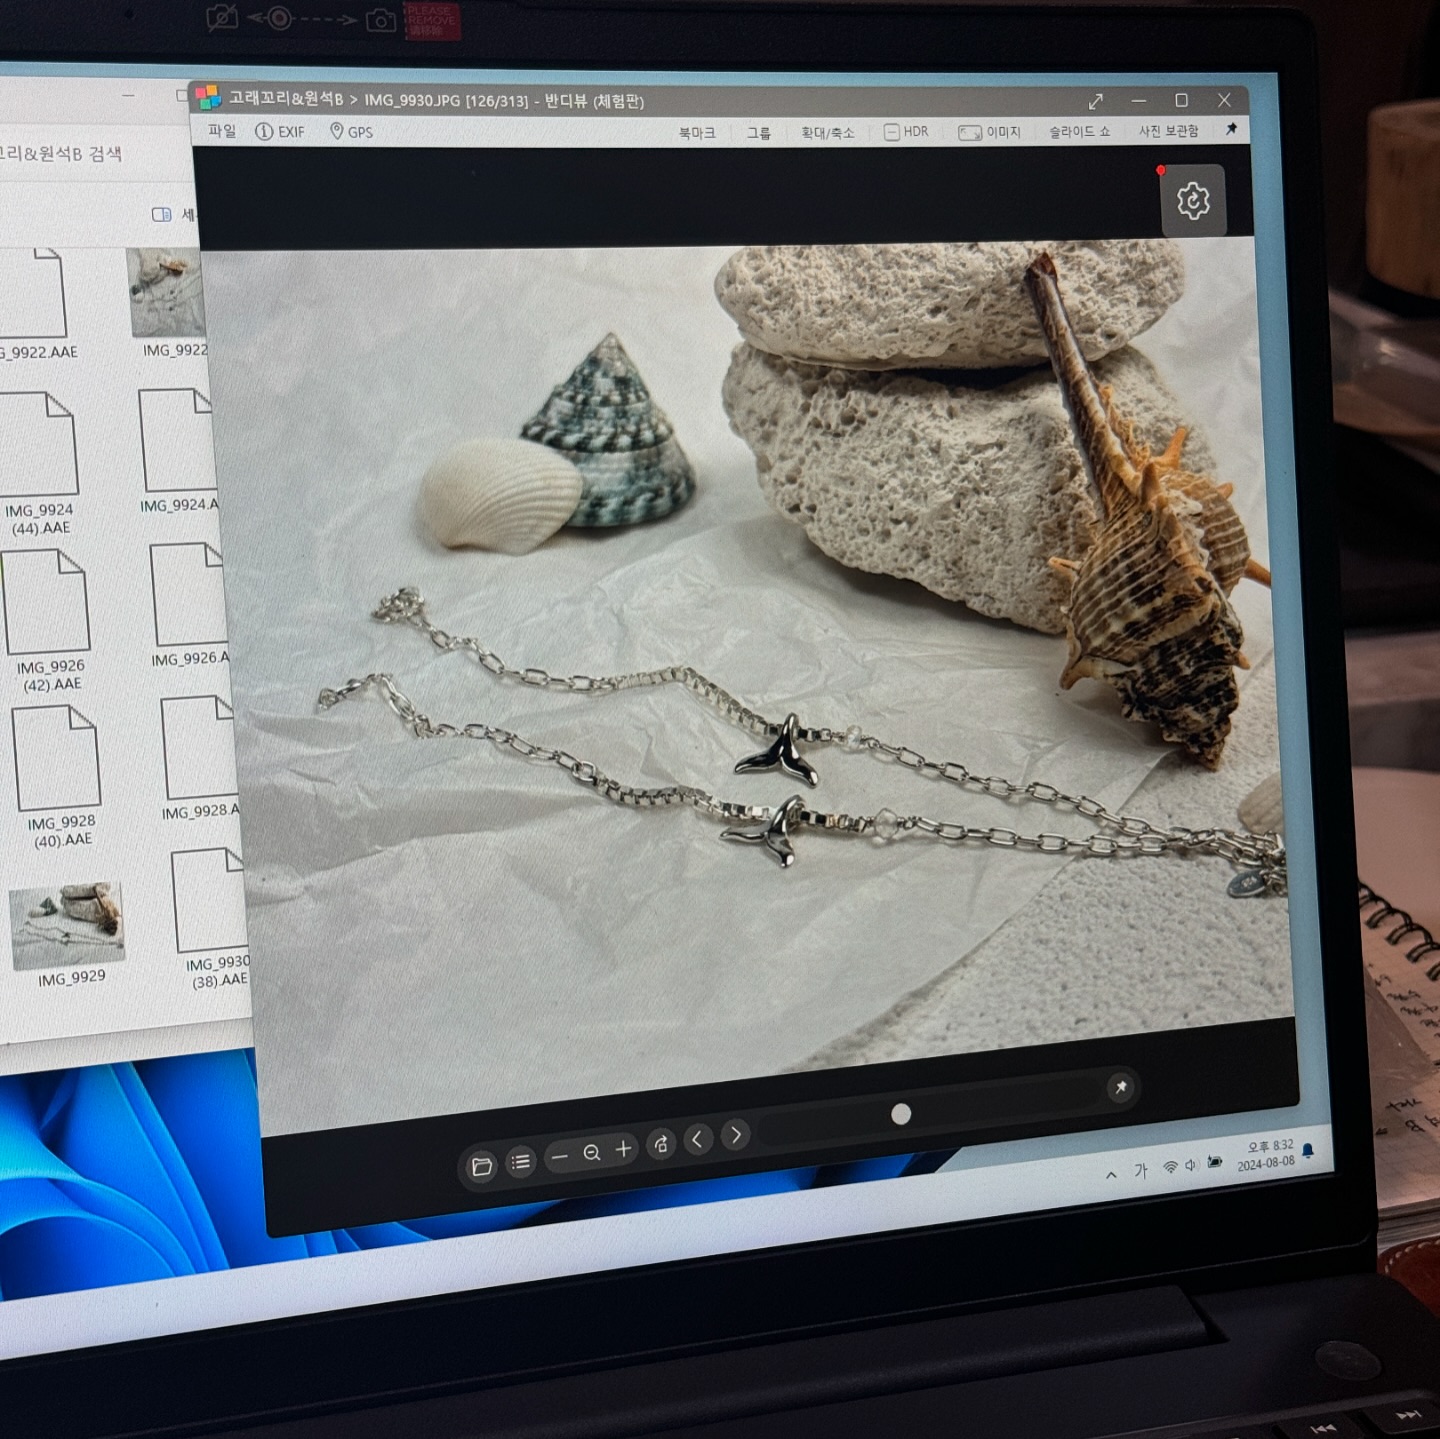Toggle the HDR option

tap(906, 132)
